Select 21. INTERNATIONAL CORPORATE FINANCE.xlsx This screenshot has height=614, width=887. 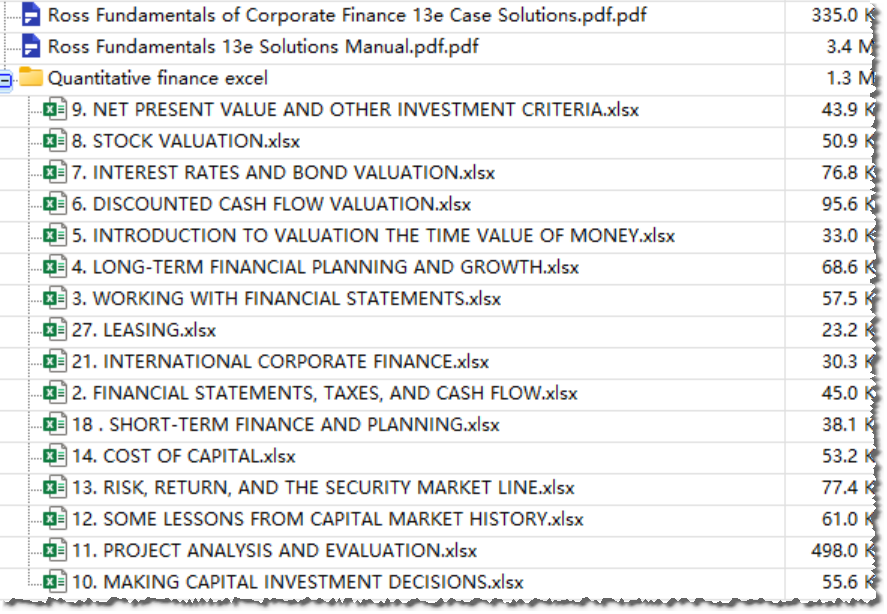click(x=280, y=362)
